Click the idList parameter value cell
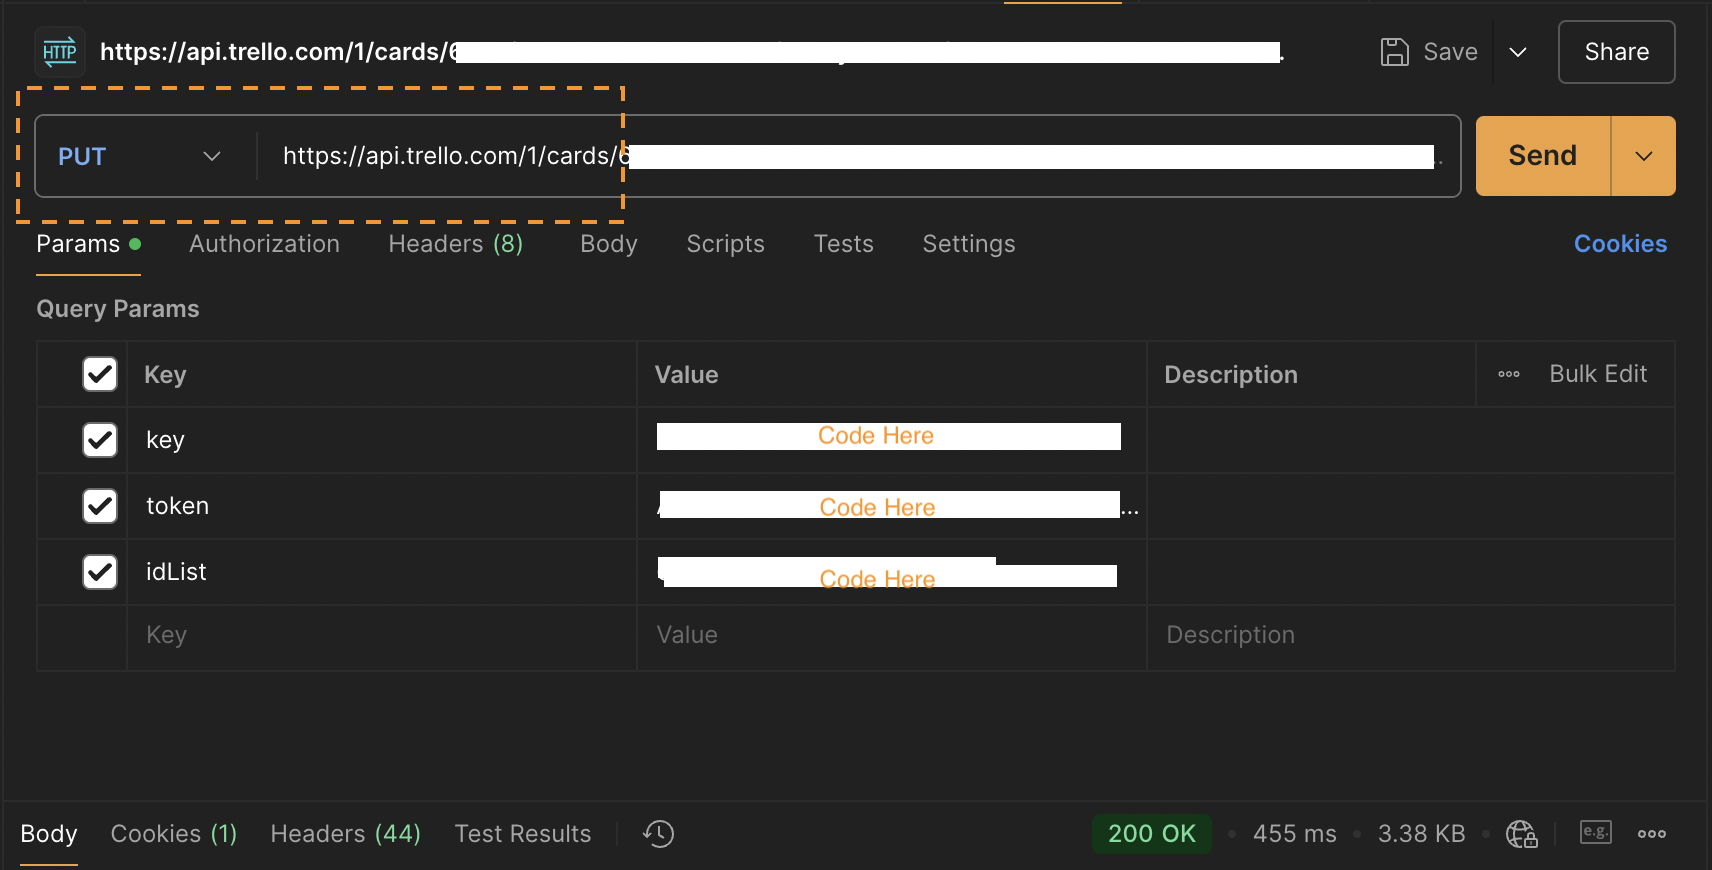This screenshot has height=870, width=1712. [892, 572]
